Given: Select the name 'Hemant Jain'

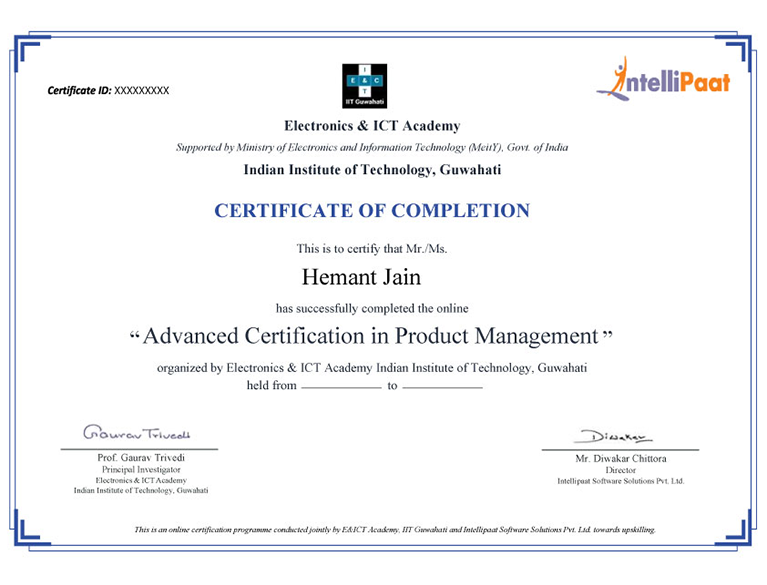Looking at the screenshot, I should click(361, 277).
